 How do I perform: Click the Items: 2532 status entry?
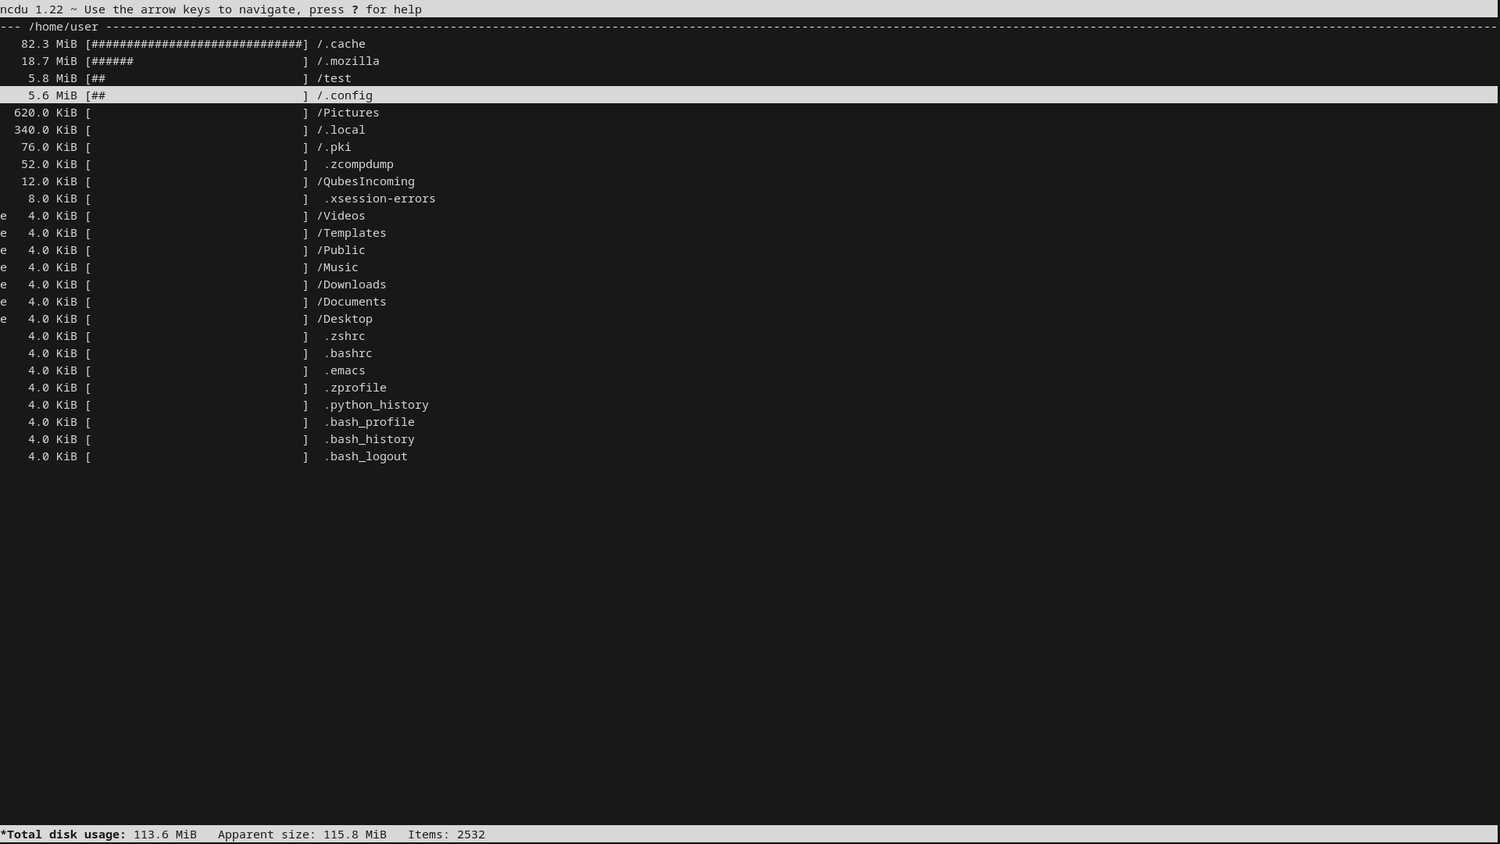click(x=446, y=834)
